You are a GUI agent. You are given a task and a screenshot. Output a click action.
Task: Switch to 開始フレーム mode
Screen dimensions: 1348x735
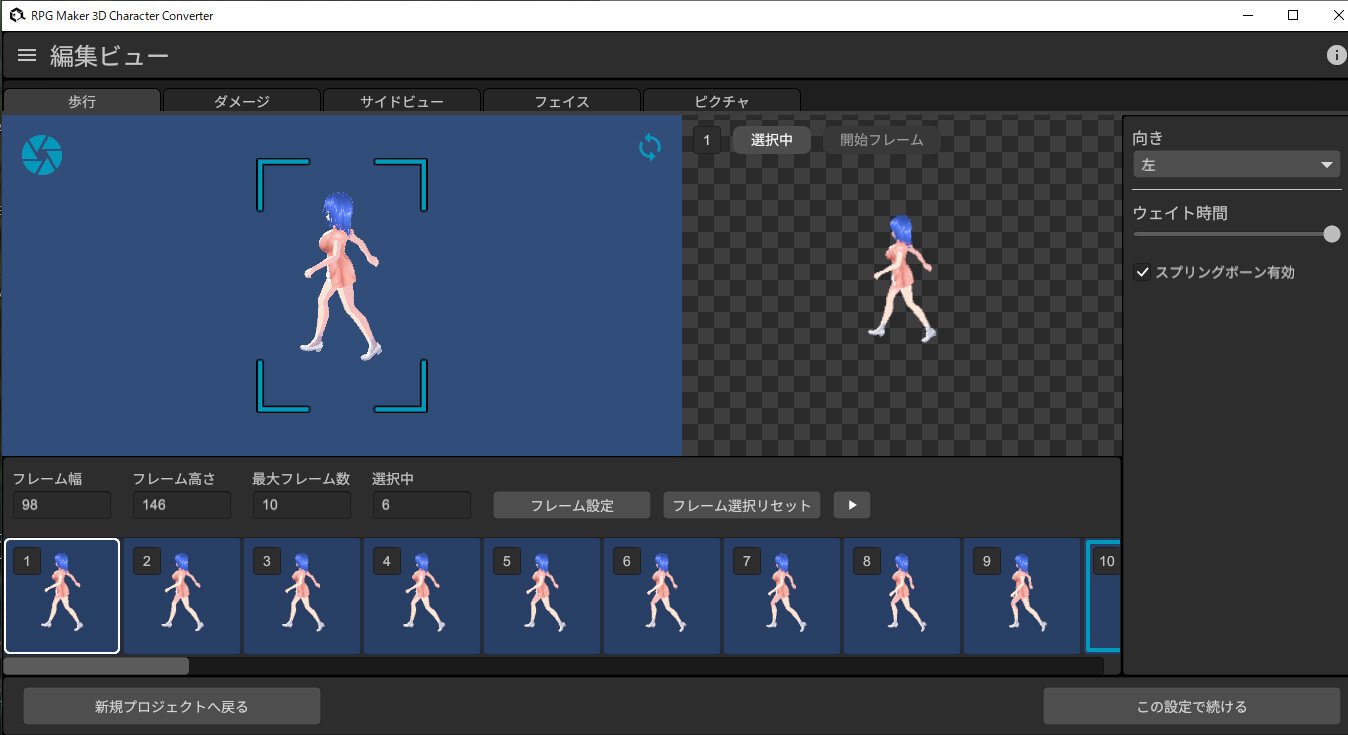880,140
